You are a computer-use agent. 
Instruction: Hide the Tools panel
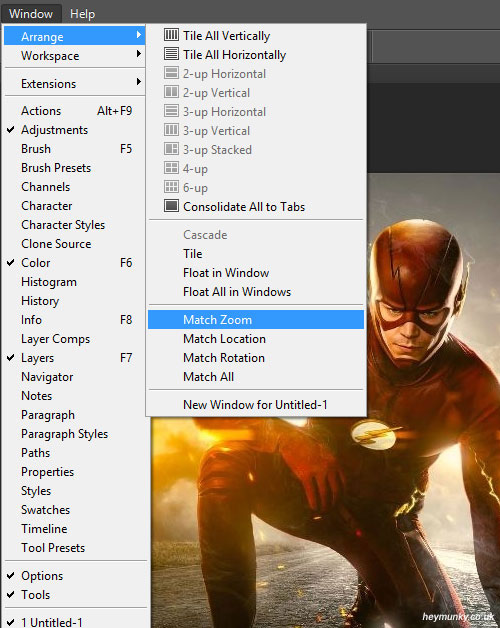(x=75, y=595)
